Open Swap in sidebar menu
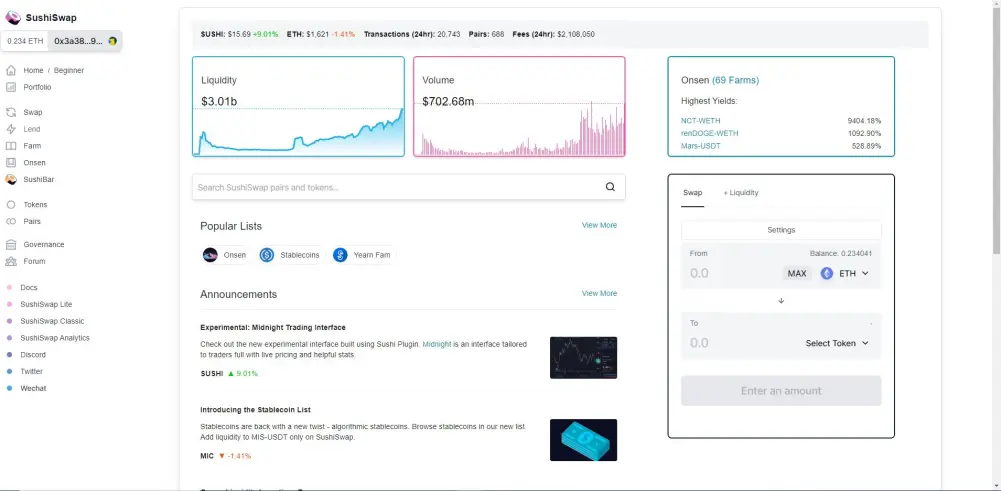Viewport: 1001px width, 491px height. (33, 112)
